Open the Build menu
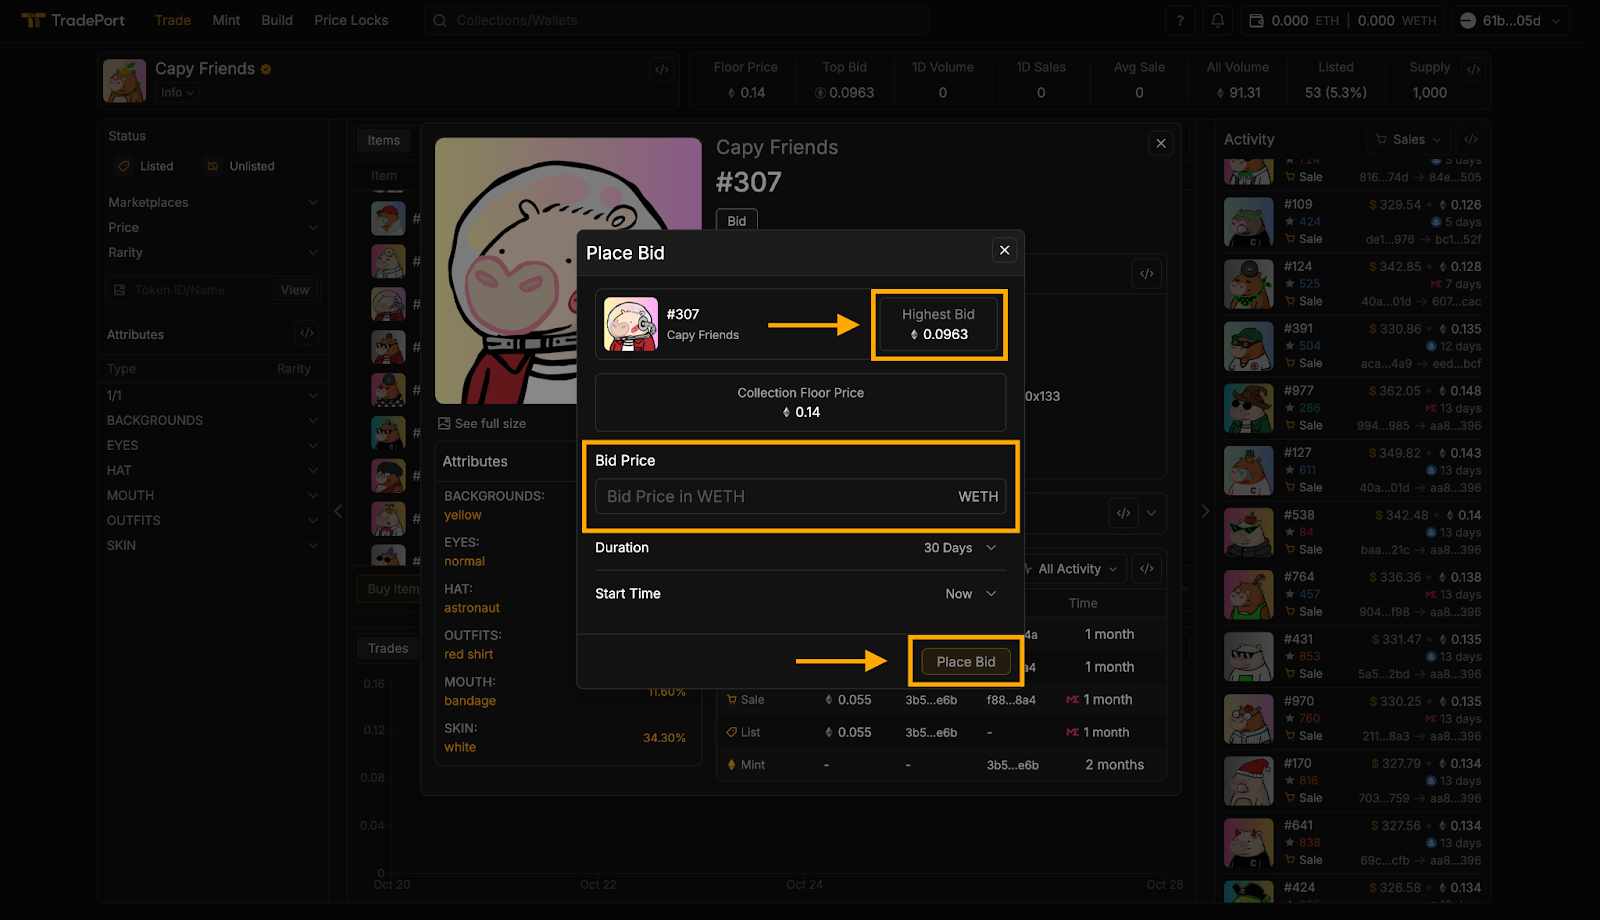The width and height of the screenshot is (1600, 920). click(277, 20)
